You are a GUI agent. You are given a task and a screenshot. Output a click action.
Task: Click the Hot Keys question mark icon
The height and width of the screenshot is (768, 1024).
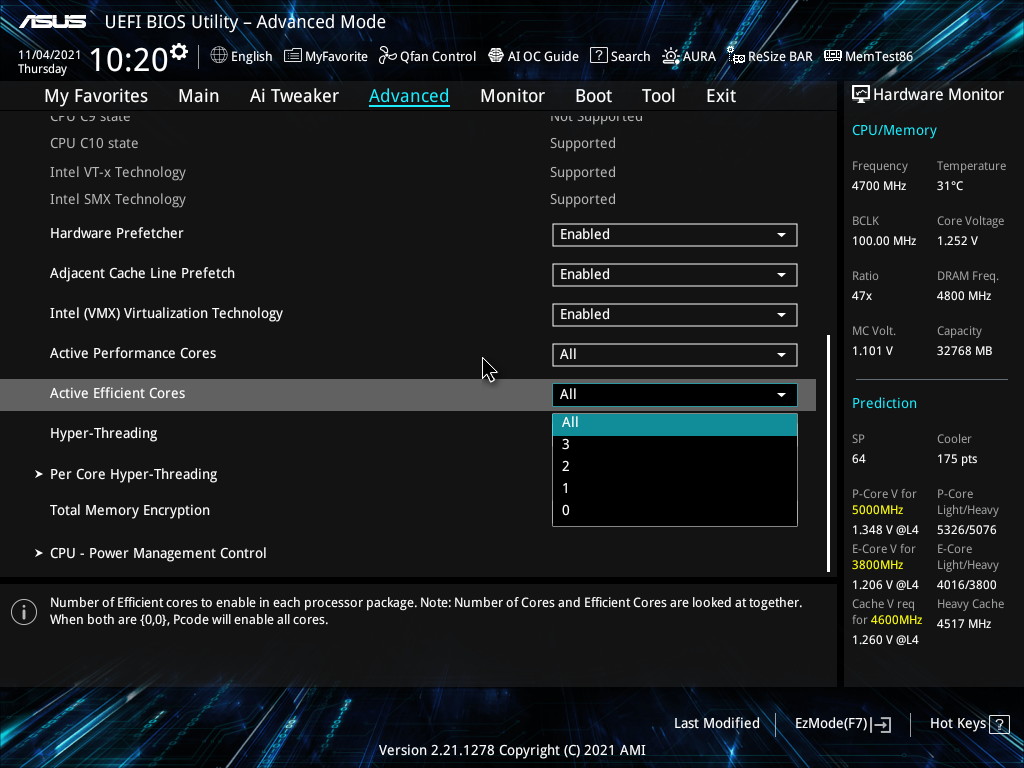(x=999, y=724)
